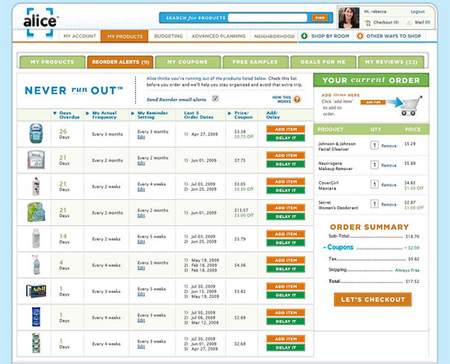Open product image for the $7.75 item
This screenshot has height=364, width=450.
tap(36, 160)
